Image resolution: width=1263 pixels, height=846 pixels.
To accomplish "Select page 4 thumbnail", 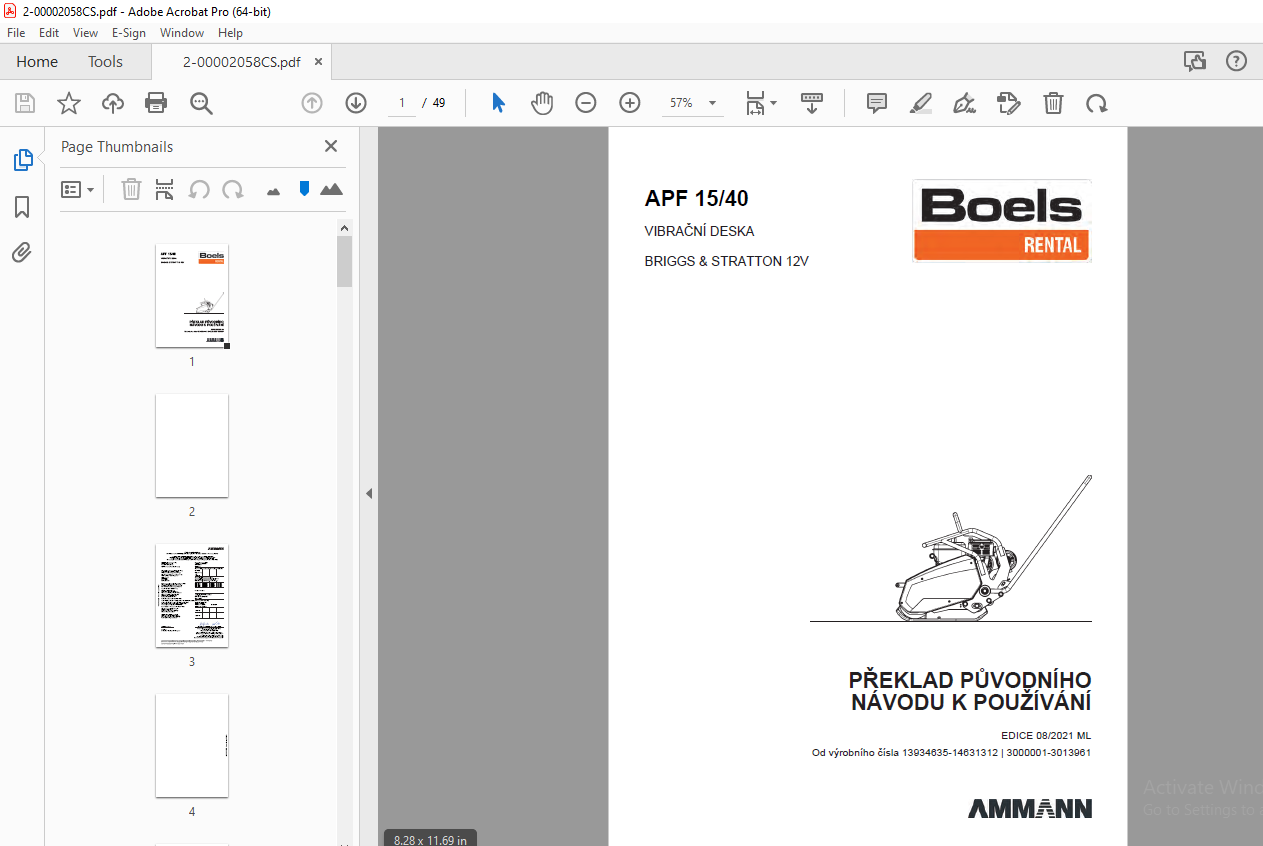I will (x=192, y=746).
